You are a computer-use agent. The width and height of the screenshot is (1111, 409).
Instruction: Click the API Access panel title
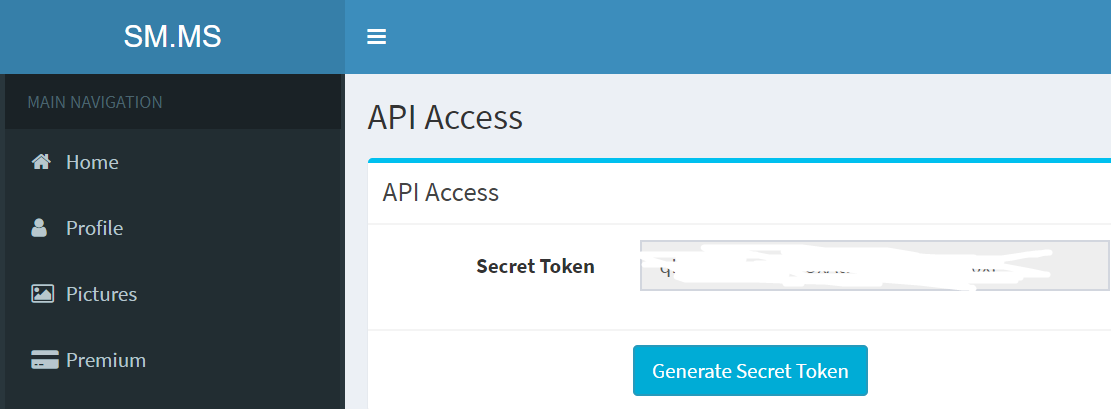tap(440, 192)
